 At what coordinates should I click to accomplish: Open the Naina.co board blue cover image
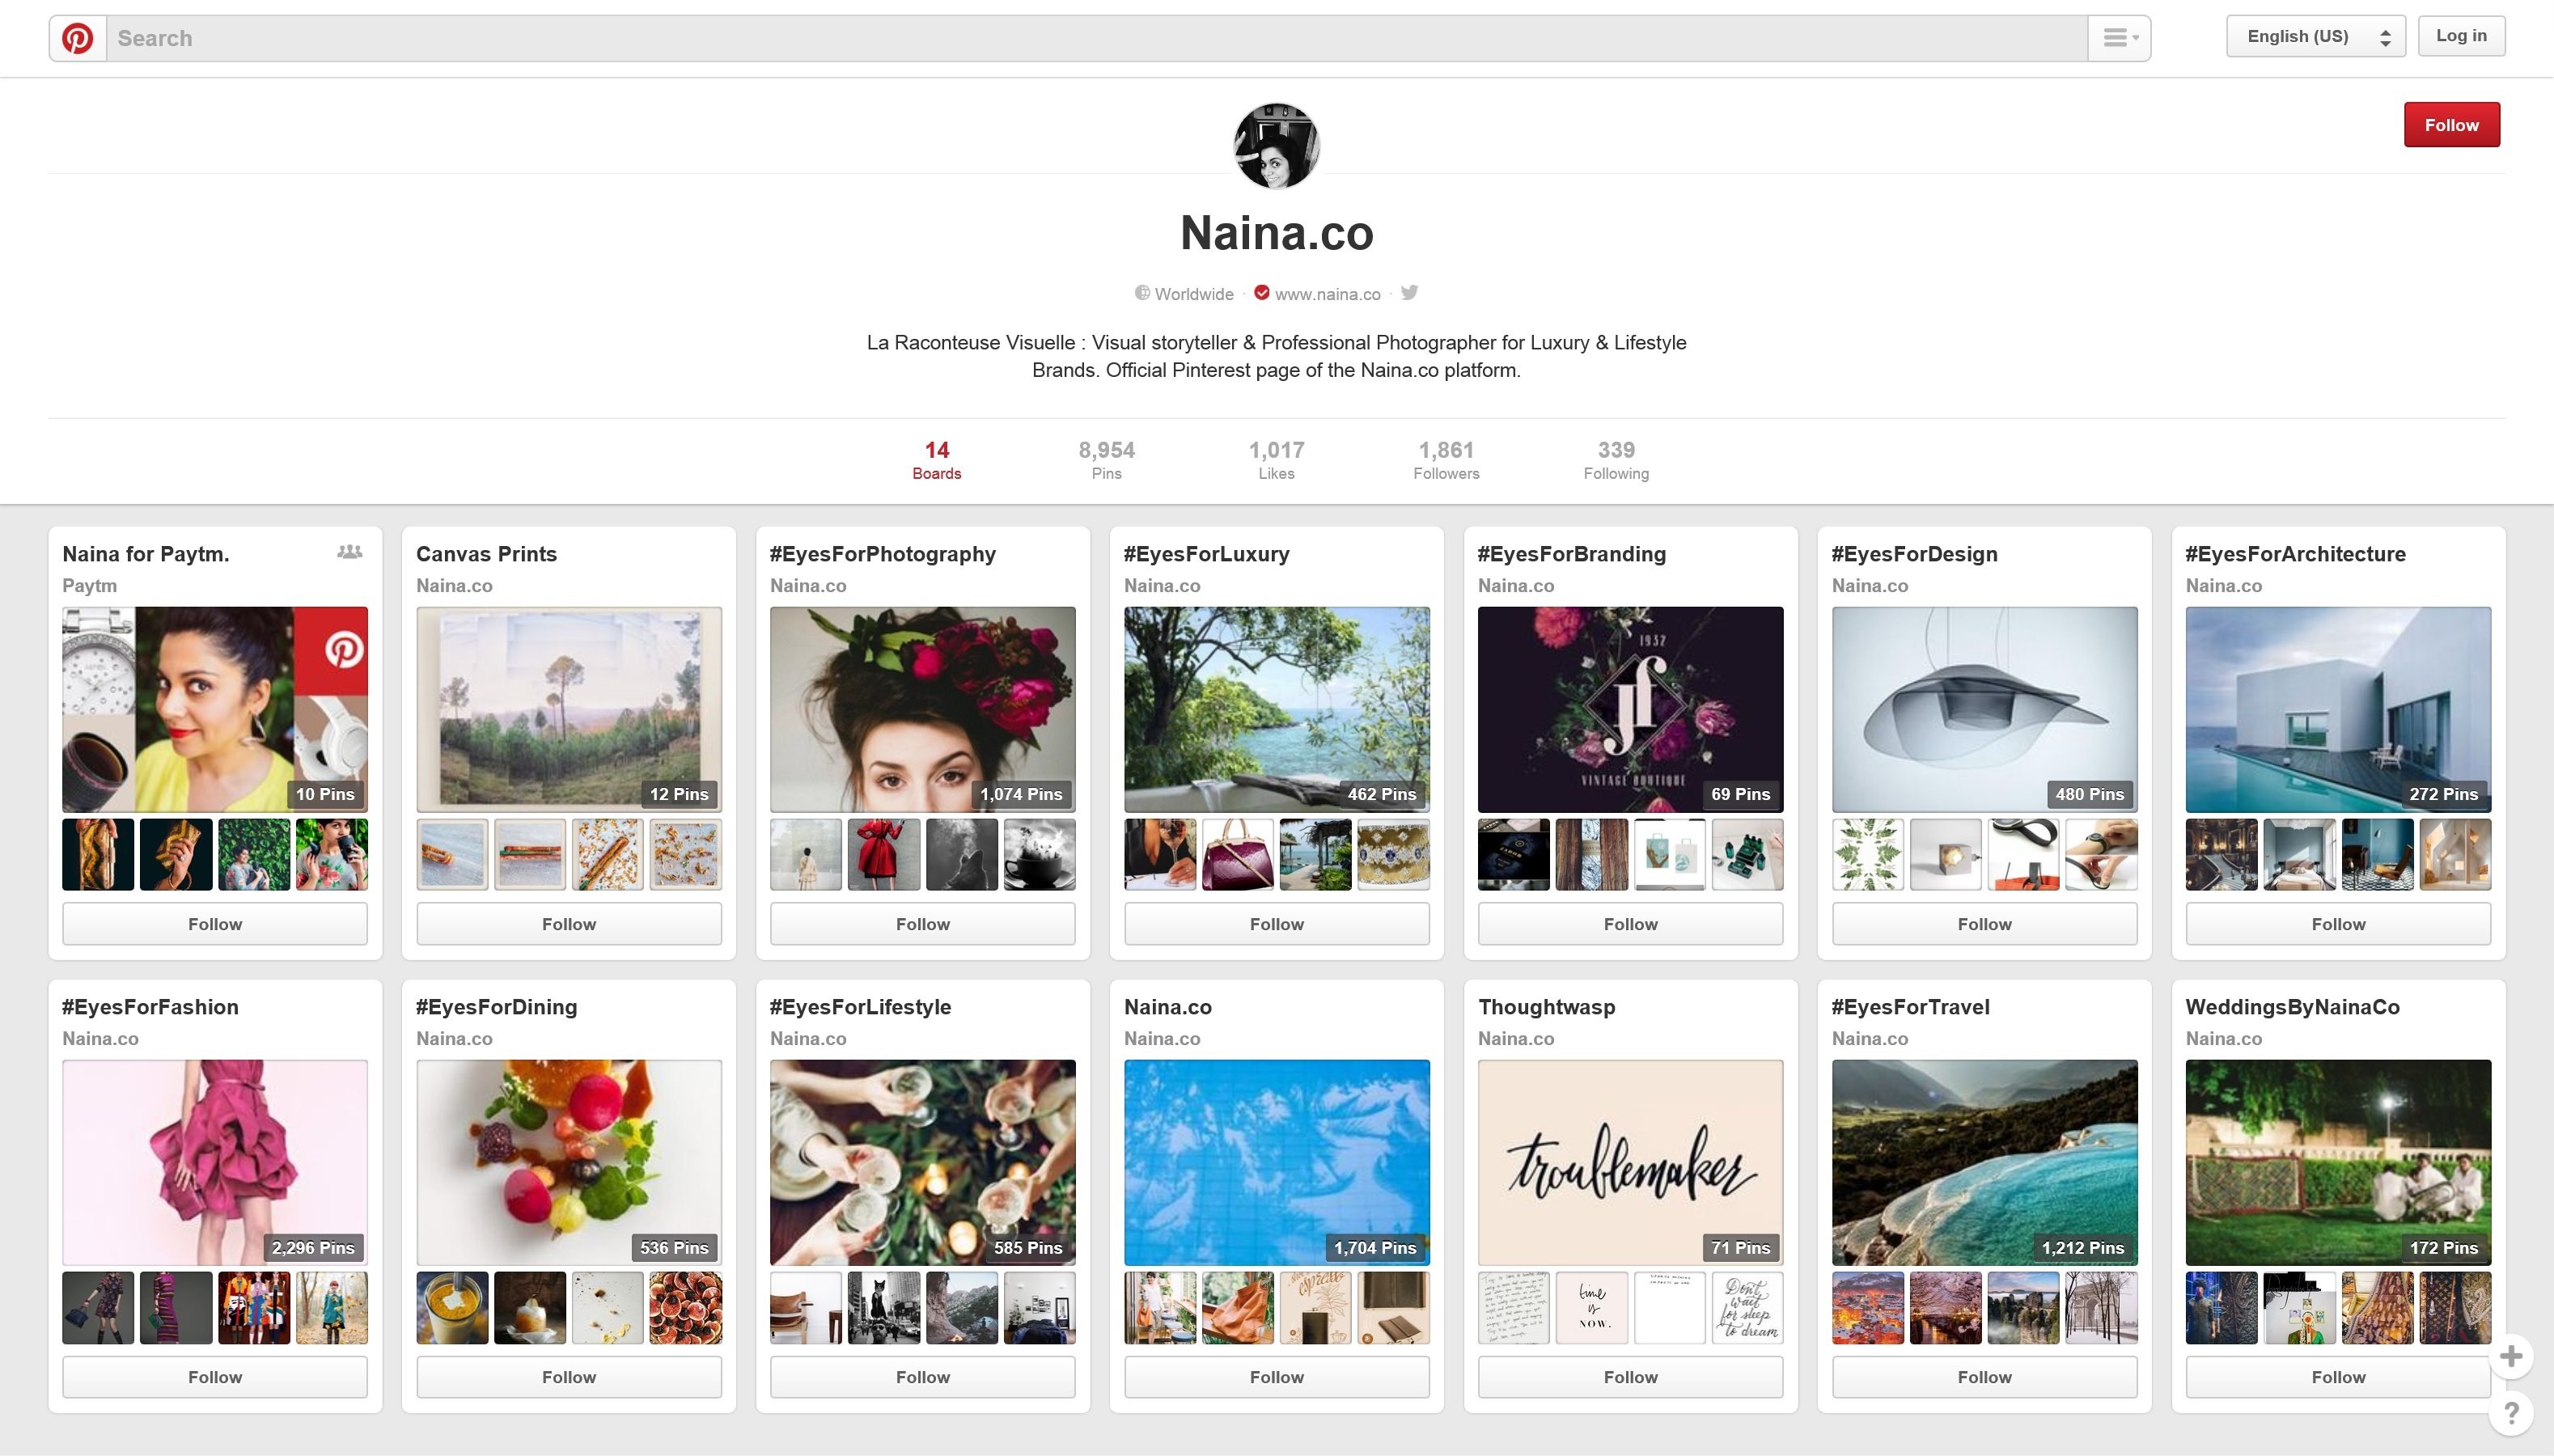coord(1277,1162)
